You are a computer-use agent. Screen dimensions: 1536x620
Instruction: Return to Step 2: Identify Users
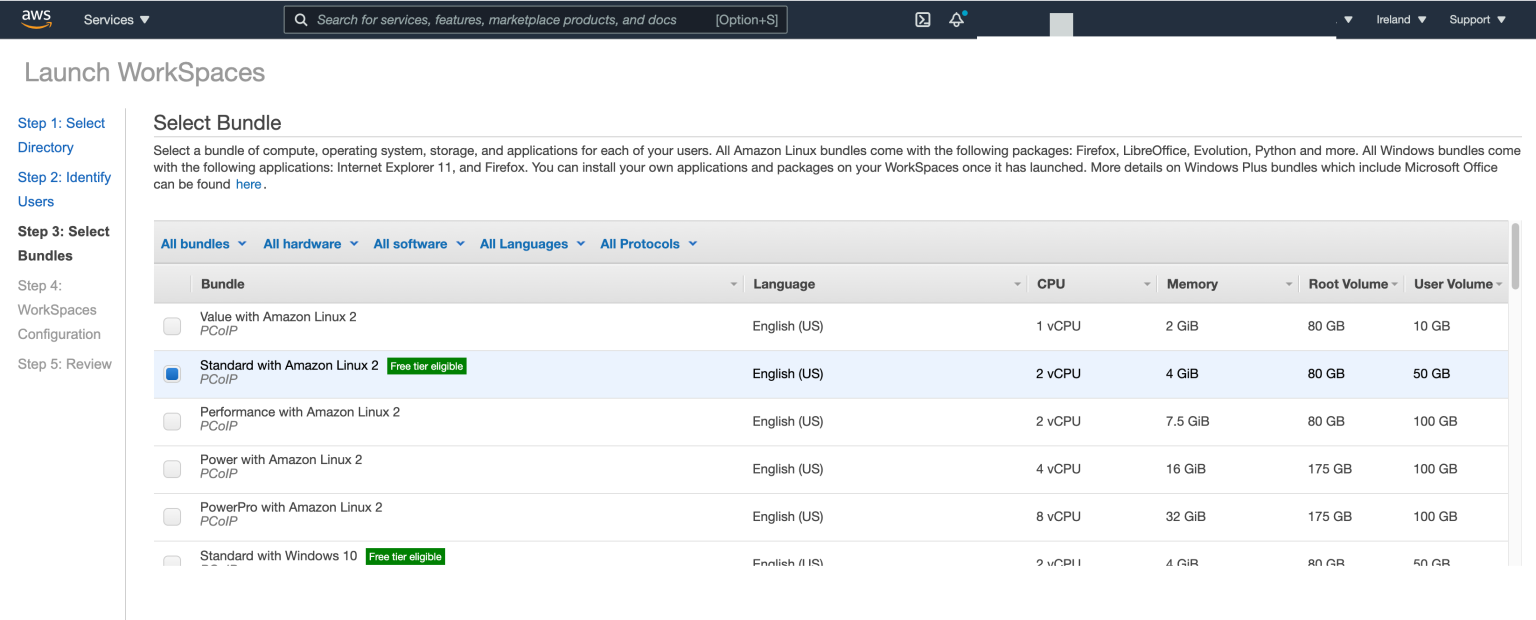(x=64, y=189)
